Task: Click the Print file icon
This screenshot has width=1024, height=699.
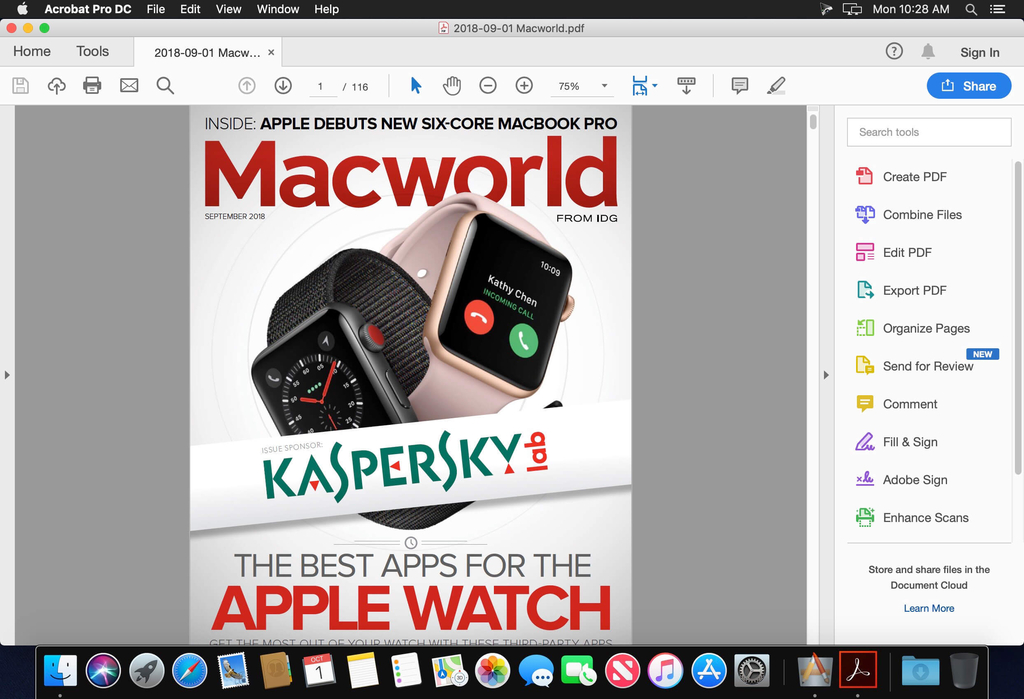Action: [x=92, y=86]
